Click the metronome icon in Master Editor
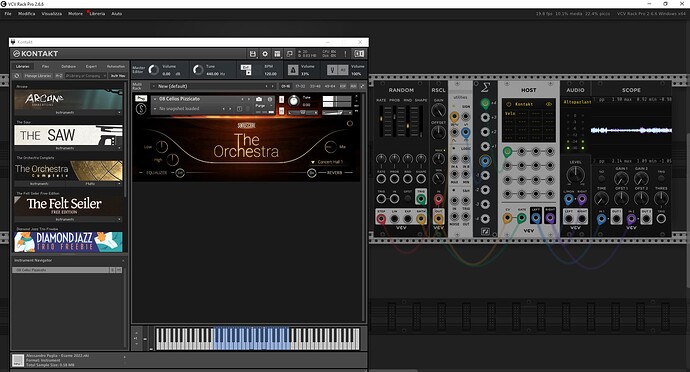 293,70
